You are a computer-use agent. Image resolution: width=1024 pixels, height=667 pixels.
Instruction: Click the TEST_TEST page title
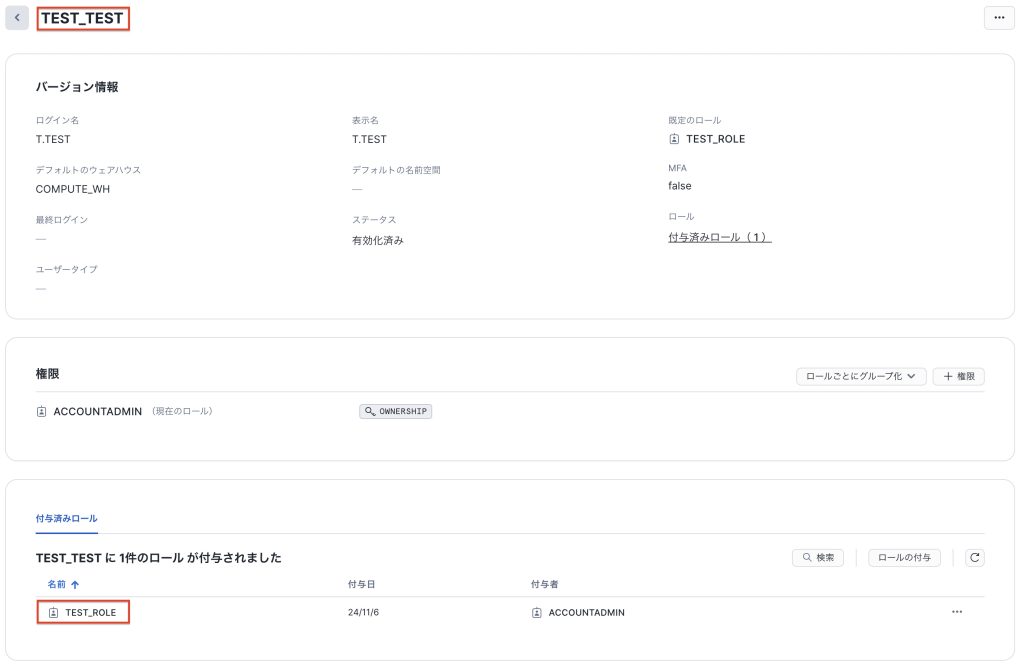click(x=82, y=18)
